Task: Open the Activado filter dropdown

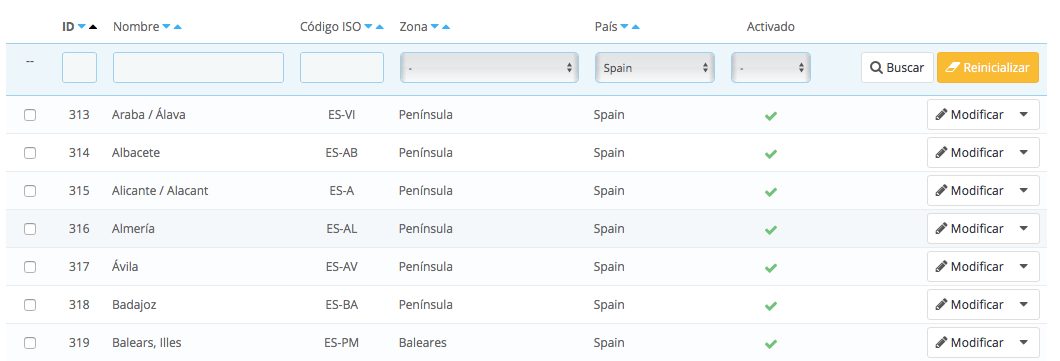Action: (x=771, y=68)
